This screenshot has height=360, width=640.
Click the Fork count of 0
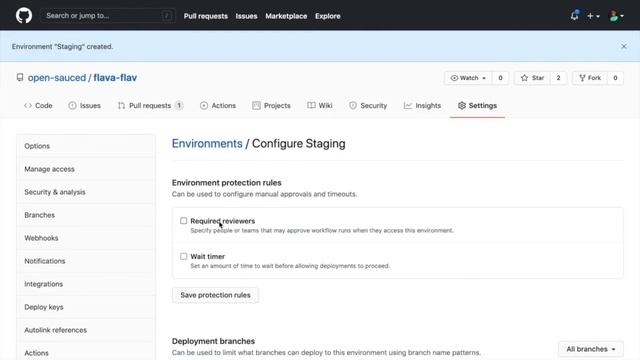[615, 78]
